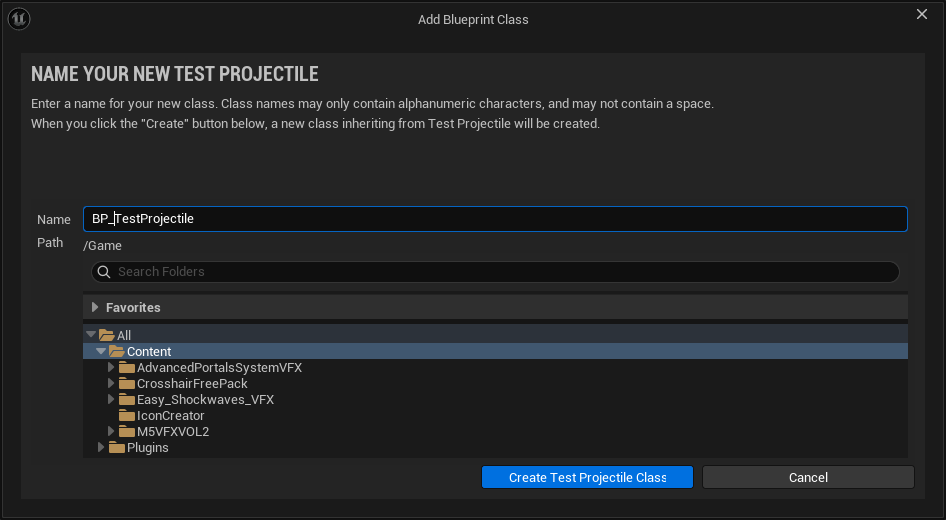Collapse the Content folder arrow
This screenshot has height=520, width=946.
[x=101, y=352]
